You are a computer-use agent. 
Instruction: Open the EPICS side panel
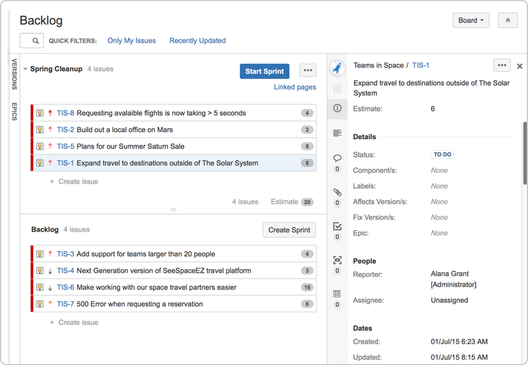[x=14, y=111]
